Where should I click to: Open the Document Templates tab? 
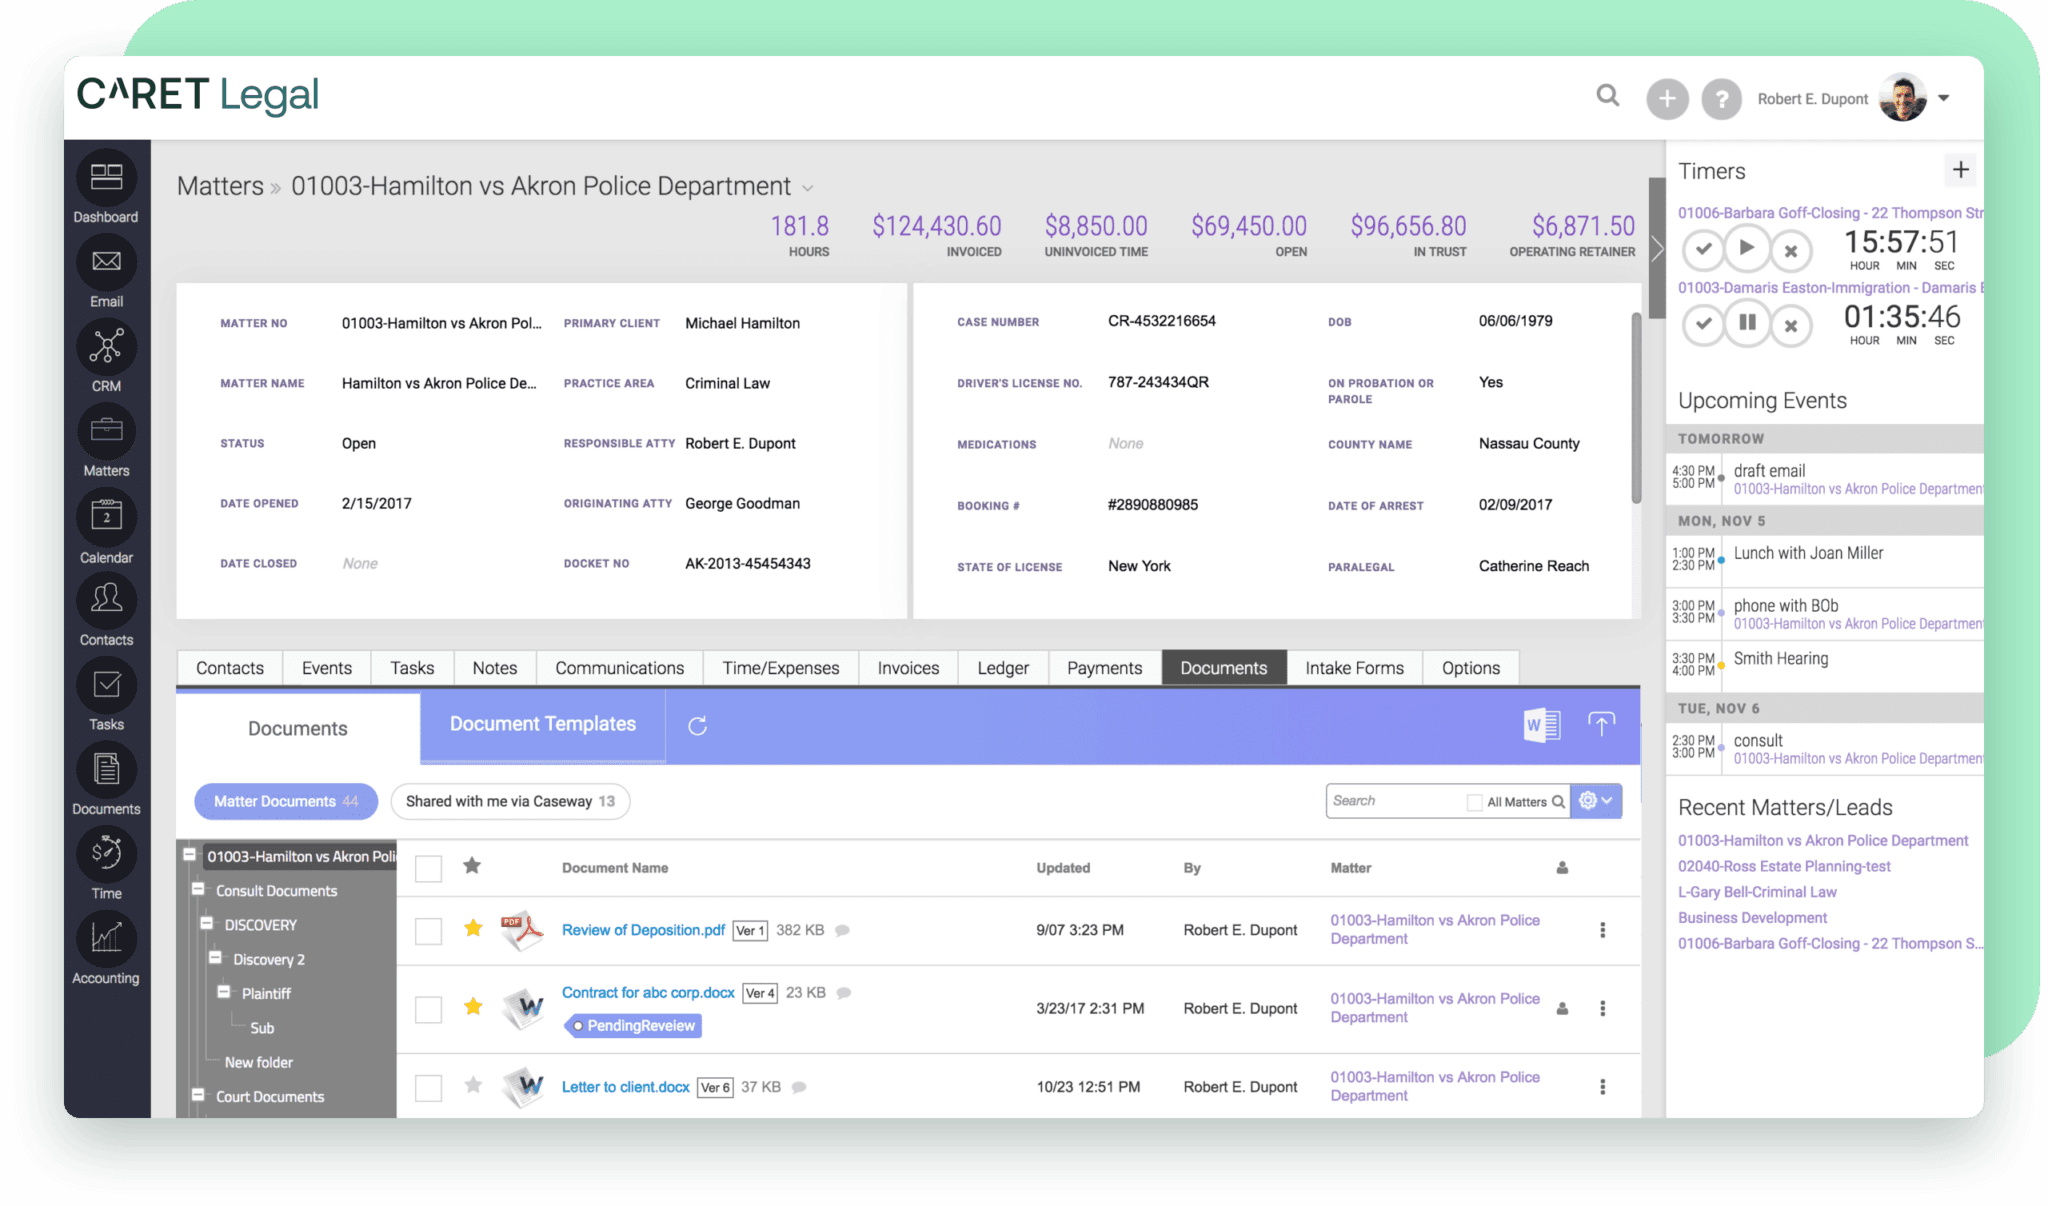[543, 724]
